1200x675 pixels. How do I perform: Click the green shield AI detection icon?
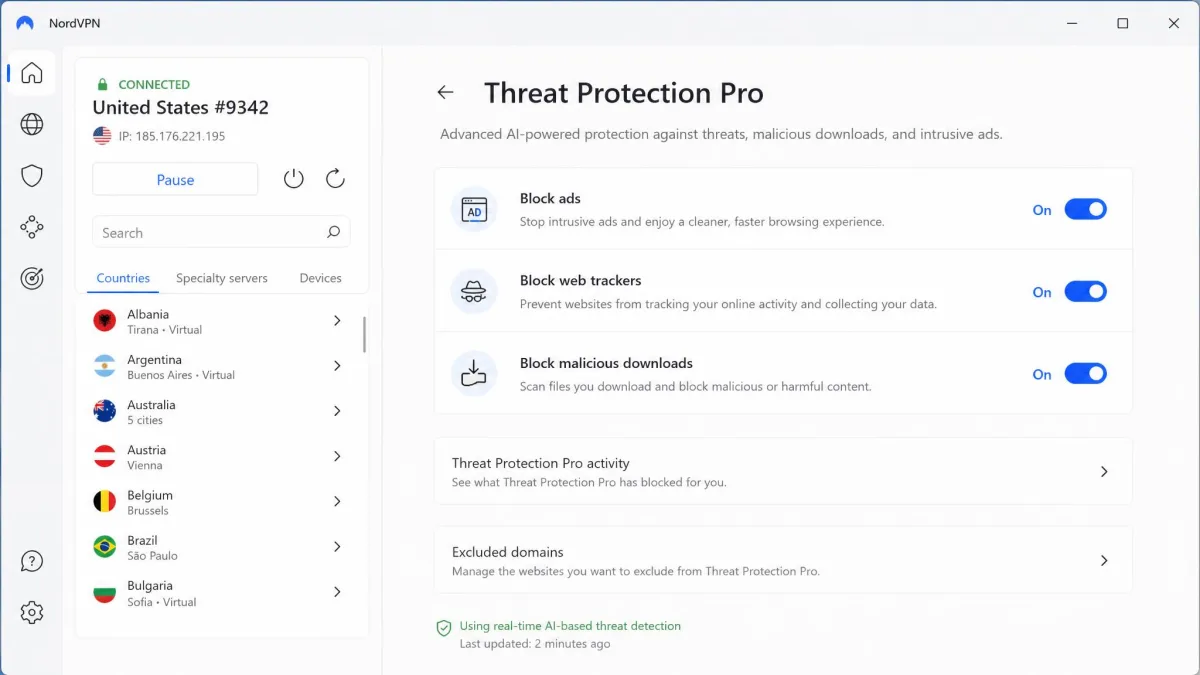(444, 628)
